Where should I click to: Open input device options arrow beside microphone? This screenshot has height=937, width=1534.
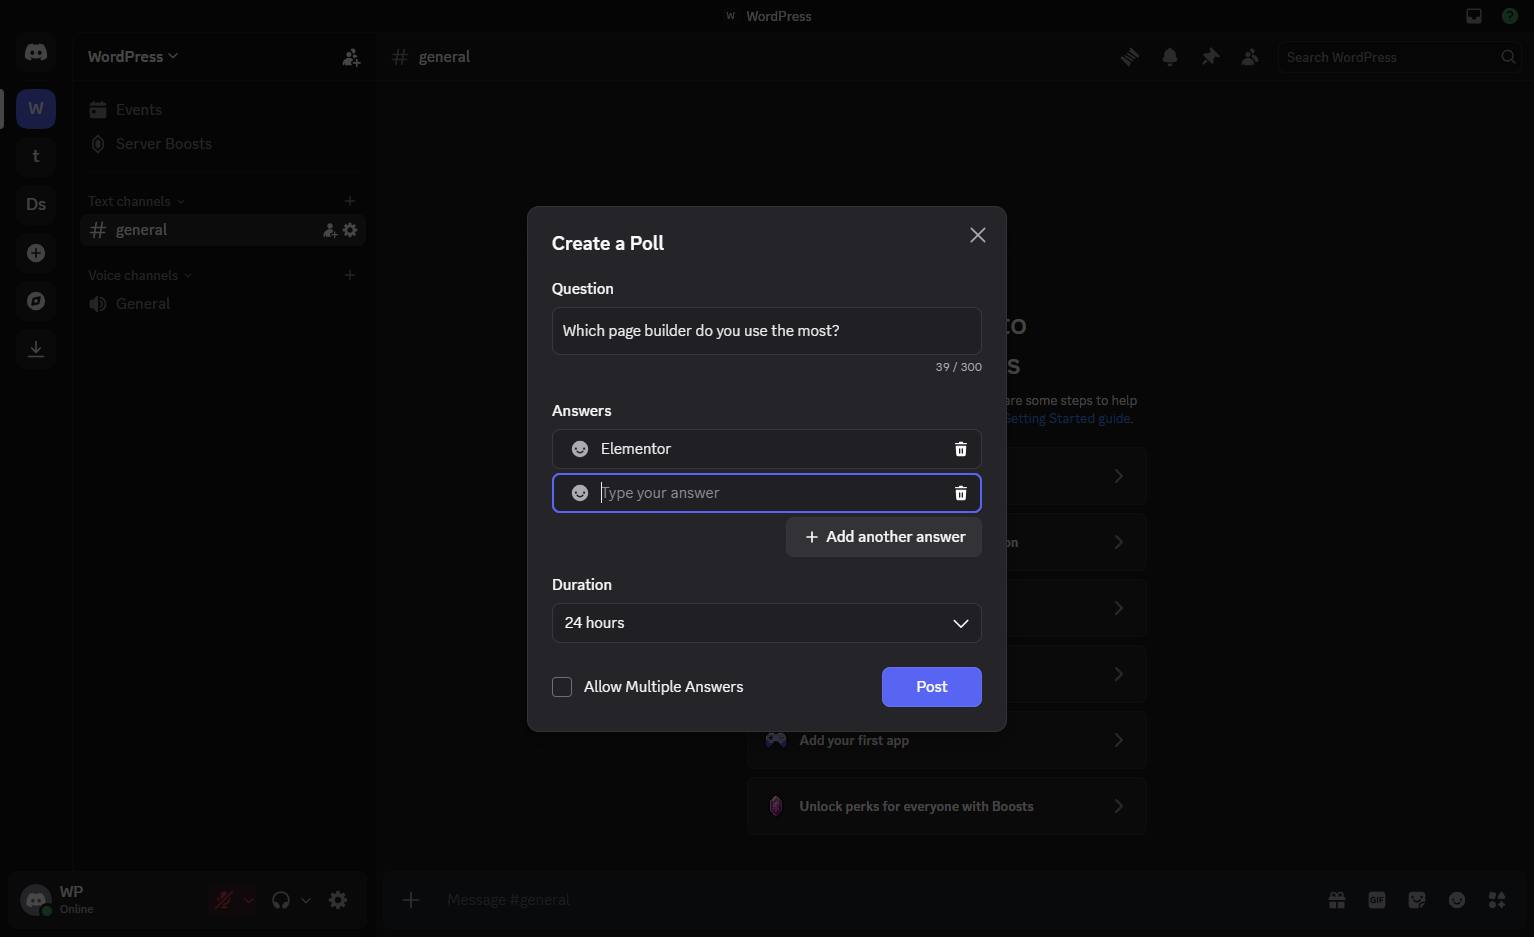(249, 900)
